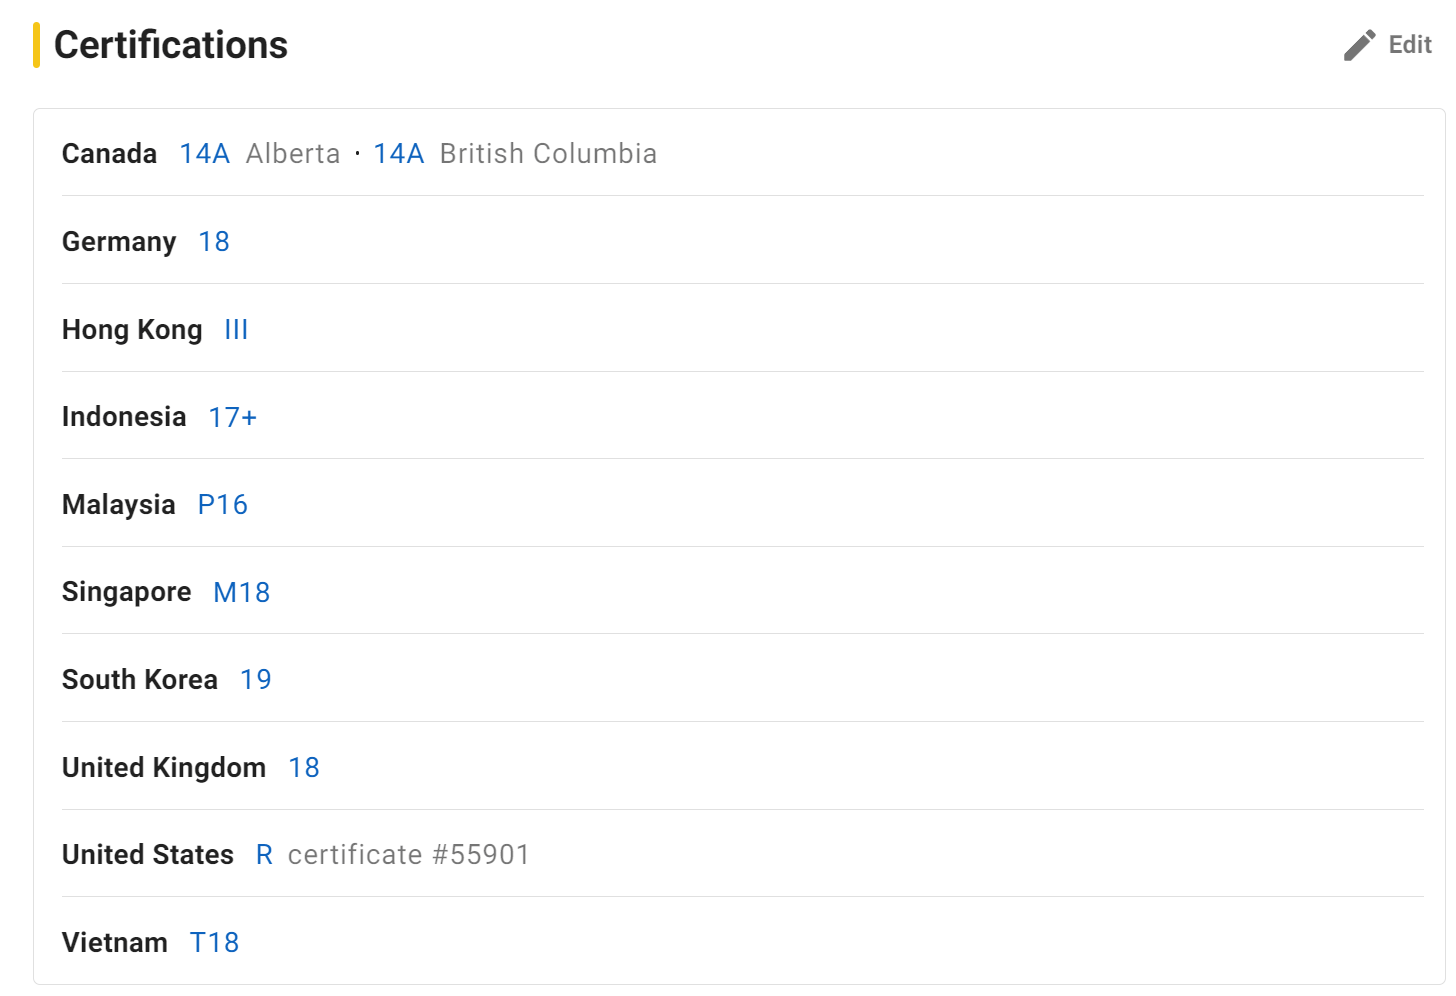Open Singapore's M18 rating link

point(242,593)
